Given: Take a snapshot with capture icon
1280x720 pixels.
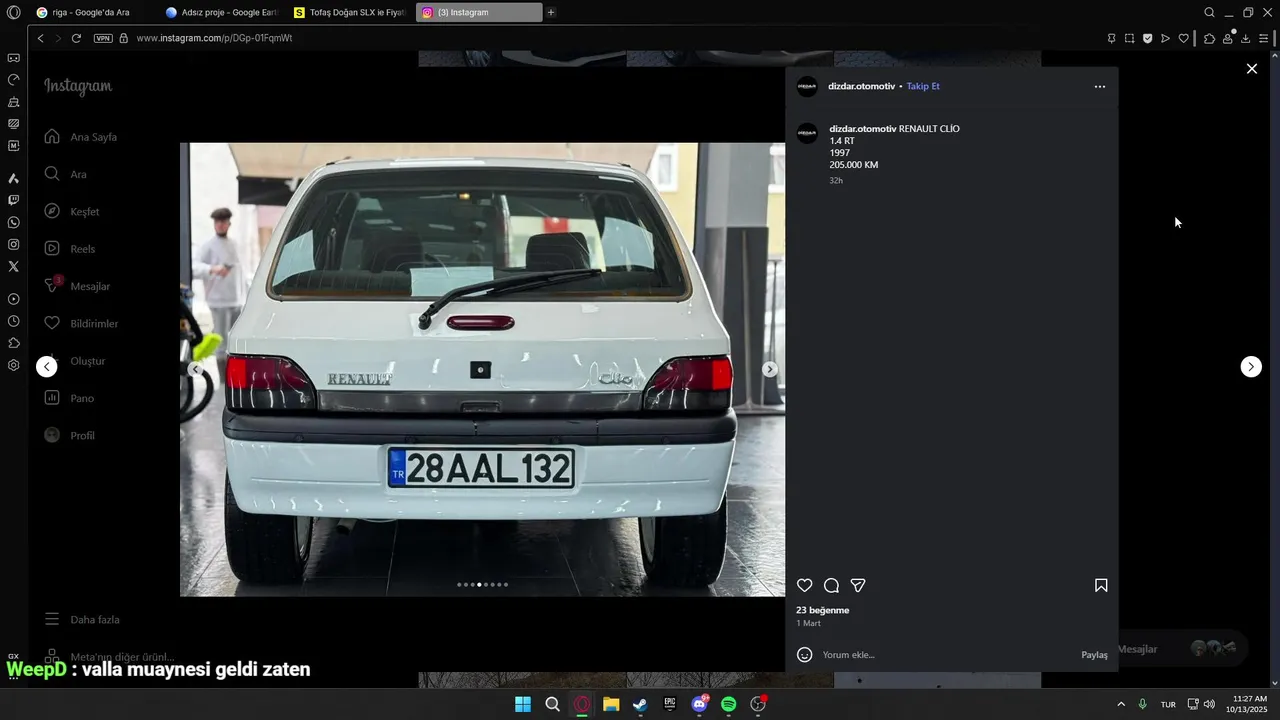Looking at the screenshot, I should (x=1129, y=38).
